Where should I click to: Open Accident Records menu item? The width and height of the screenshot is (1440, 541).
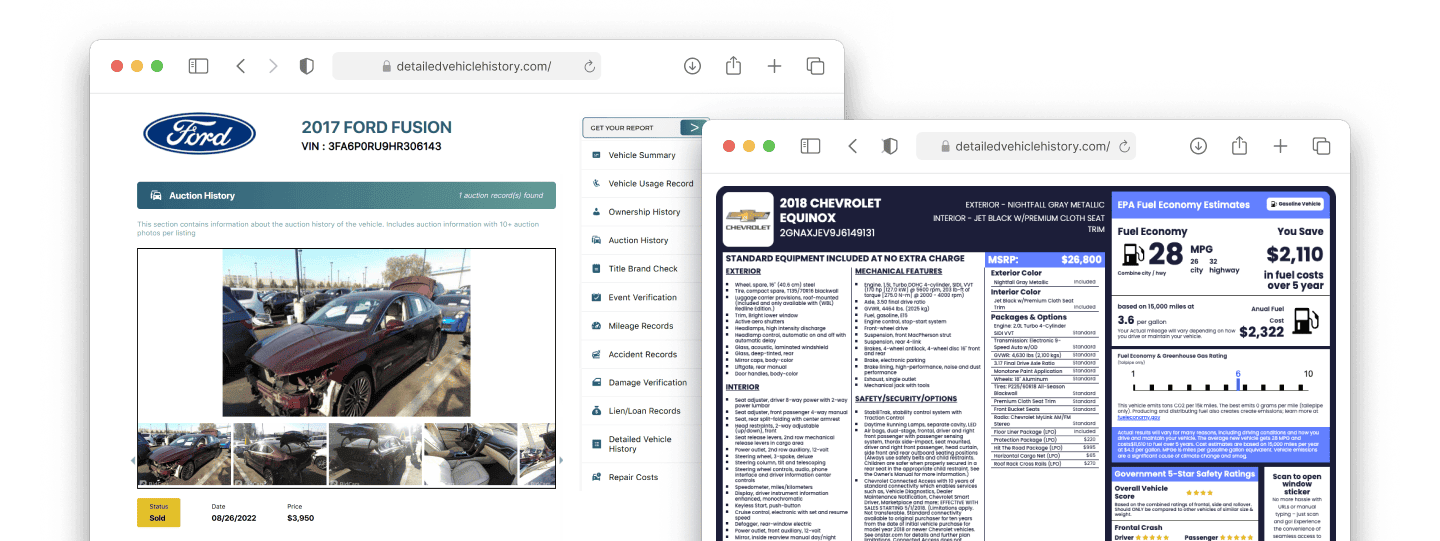(x=642, y=354)
